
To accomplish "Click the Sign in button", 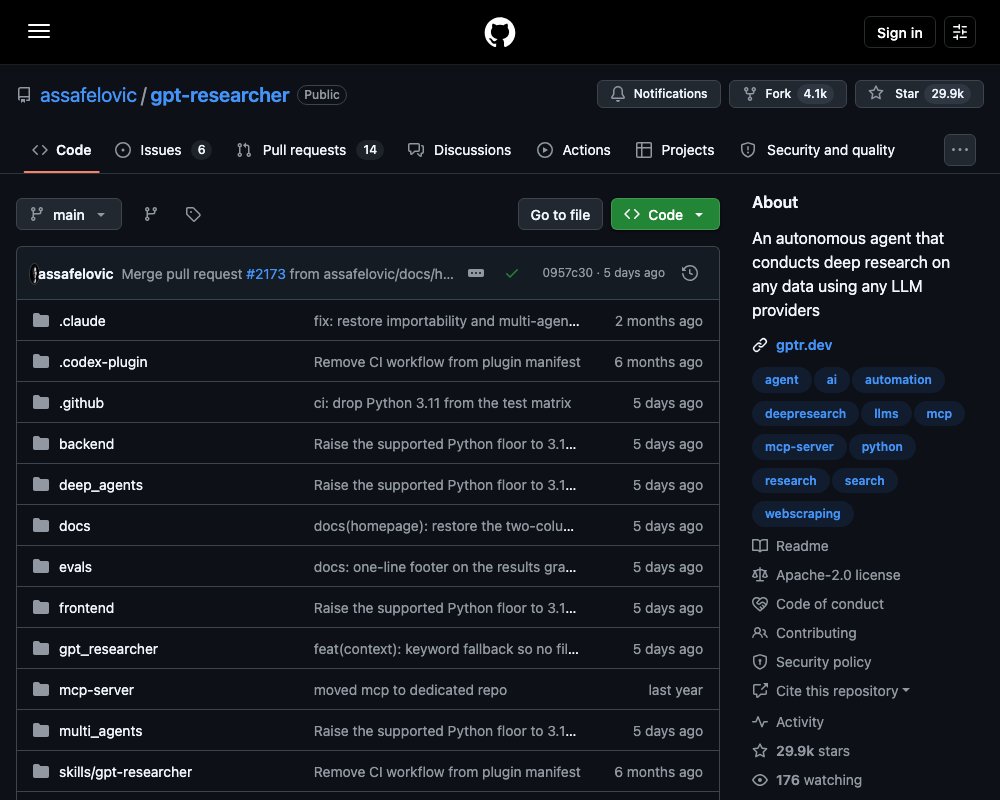I will click(899, 33).
